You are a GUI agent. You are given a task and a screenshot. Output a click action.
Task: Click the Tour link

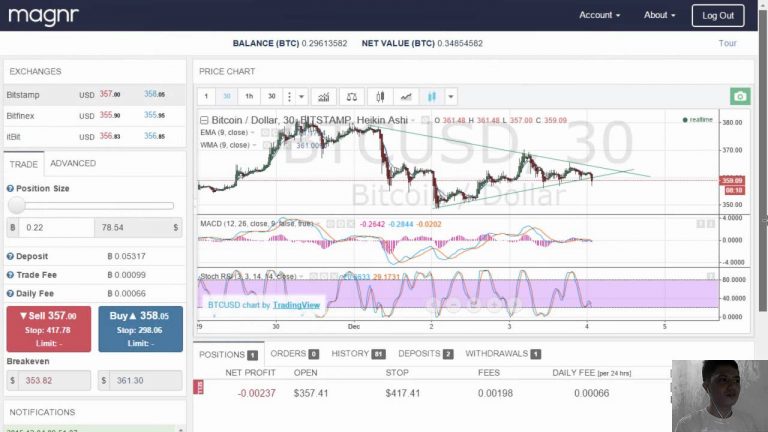click(x=727, y=43)
